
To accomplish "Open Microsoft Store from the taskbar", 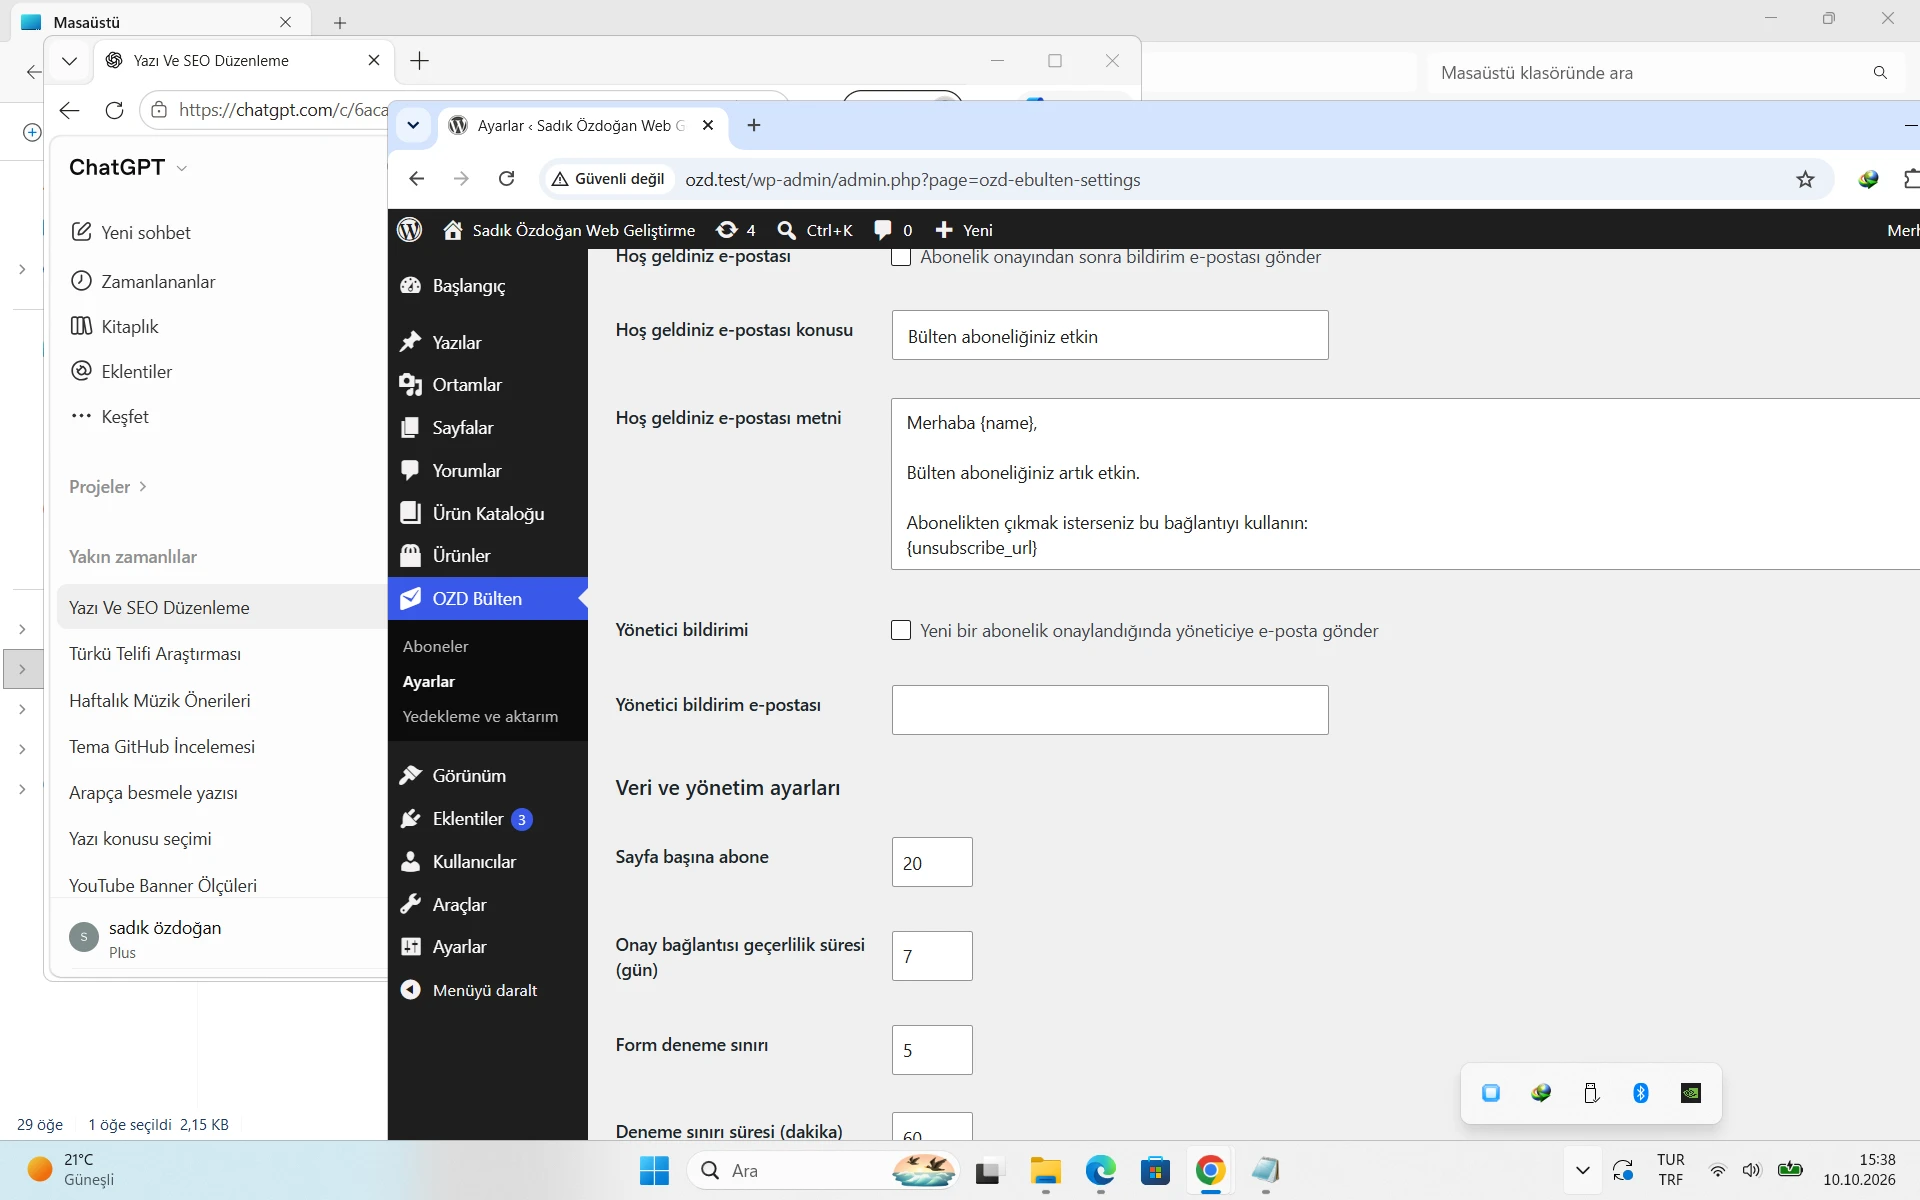I will [1155, 1170].
